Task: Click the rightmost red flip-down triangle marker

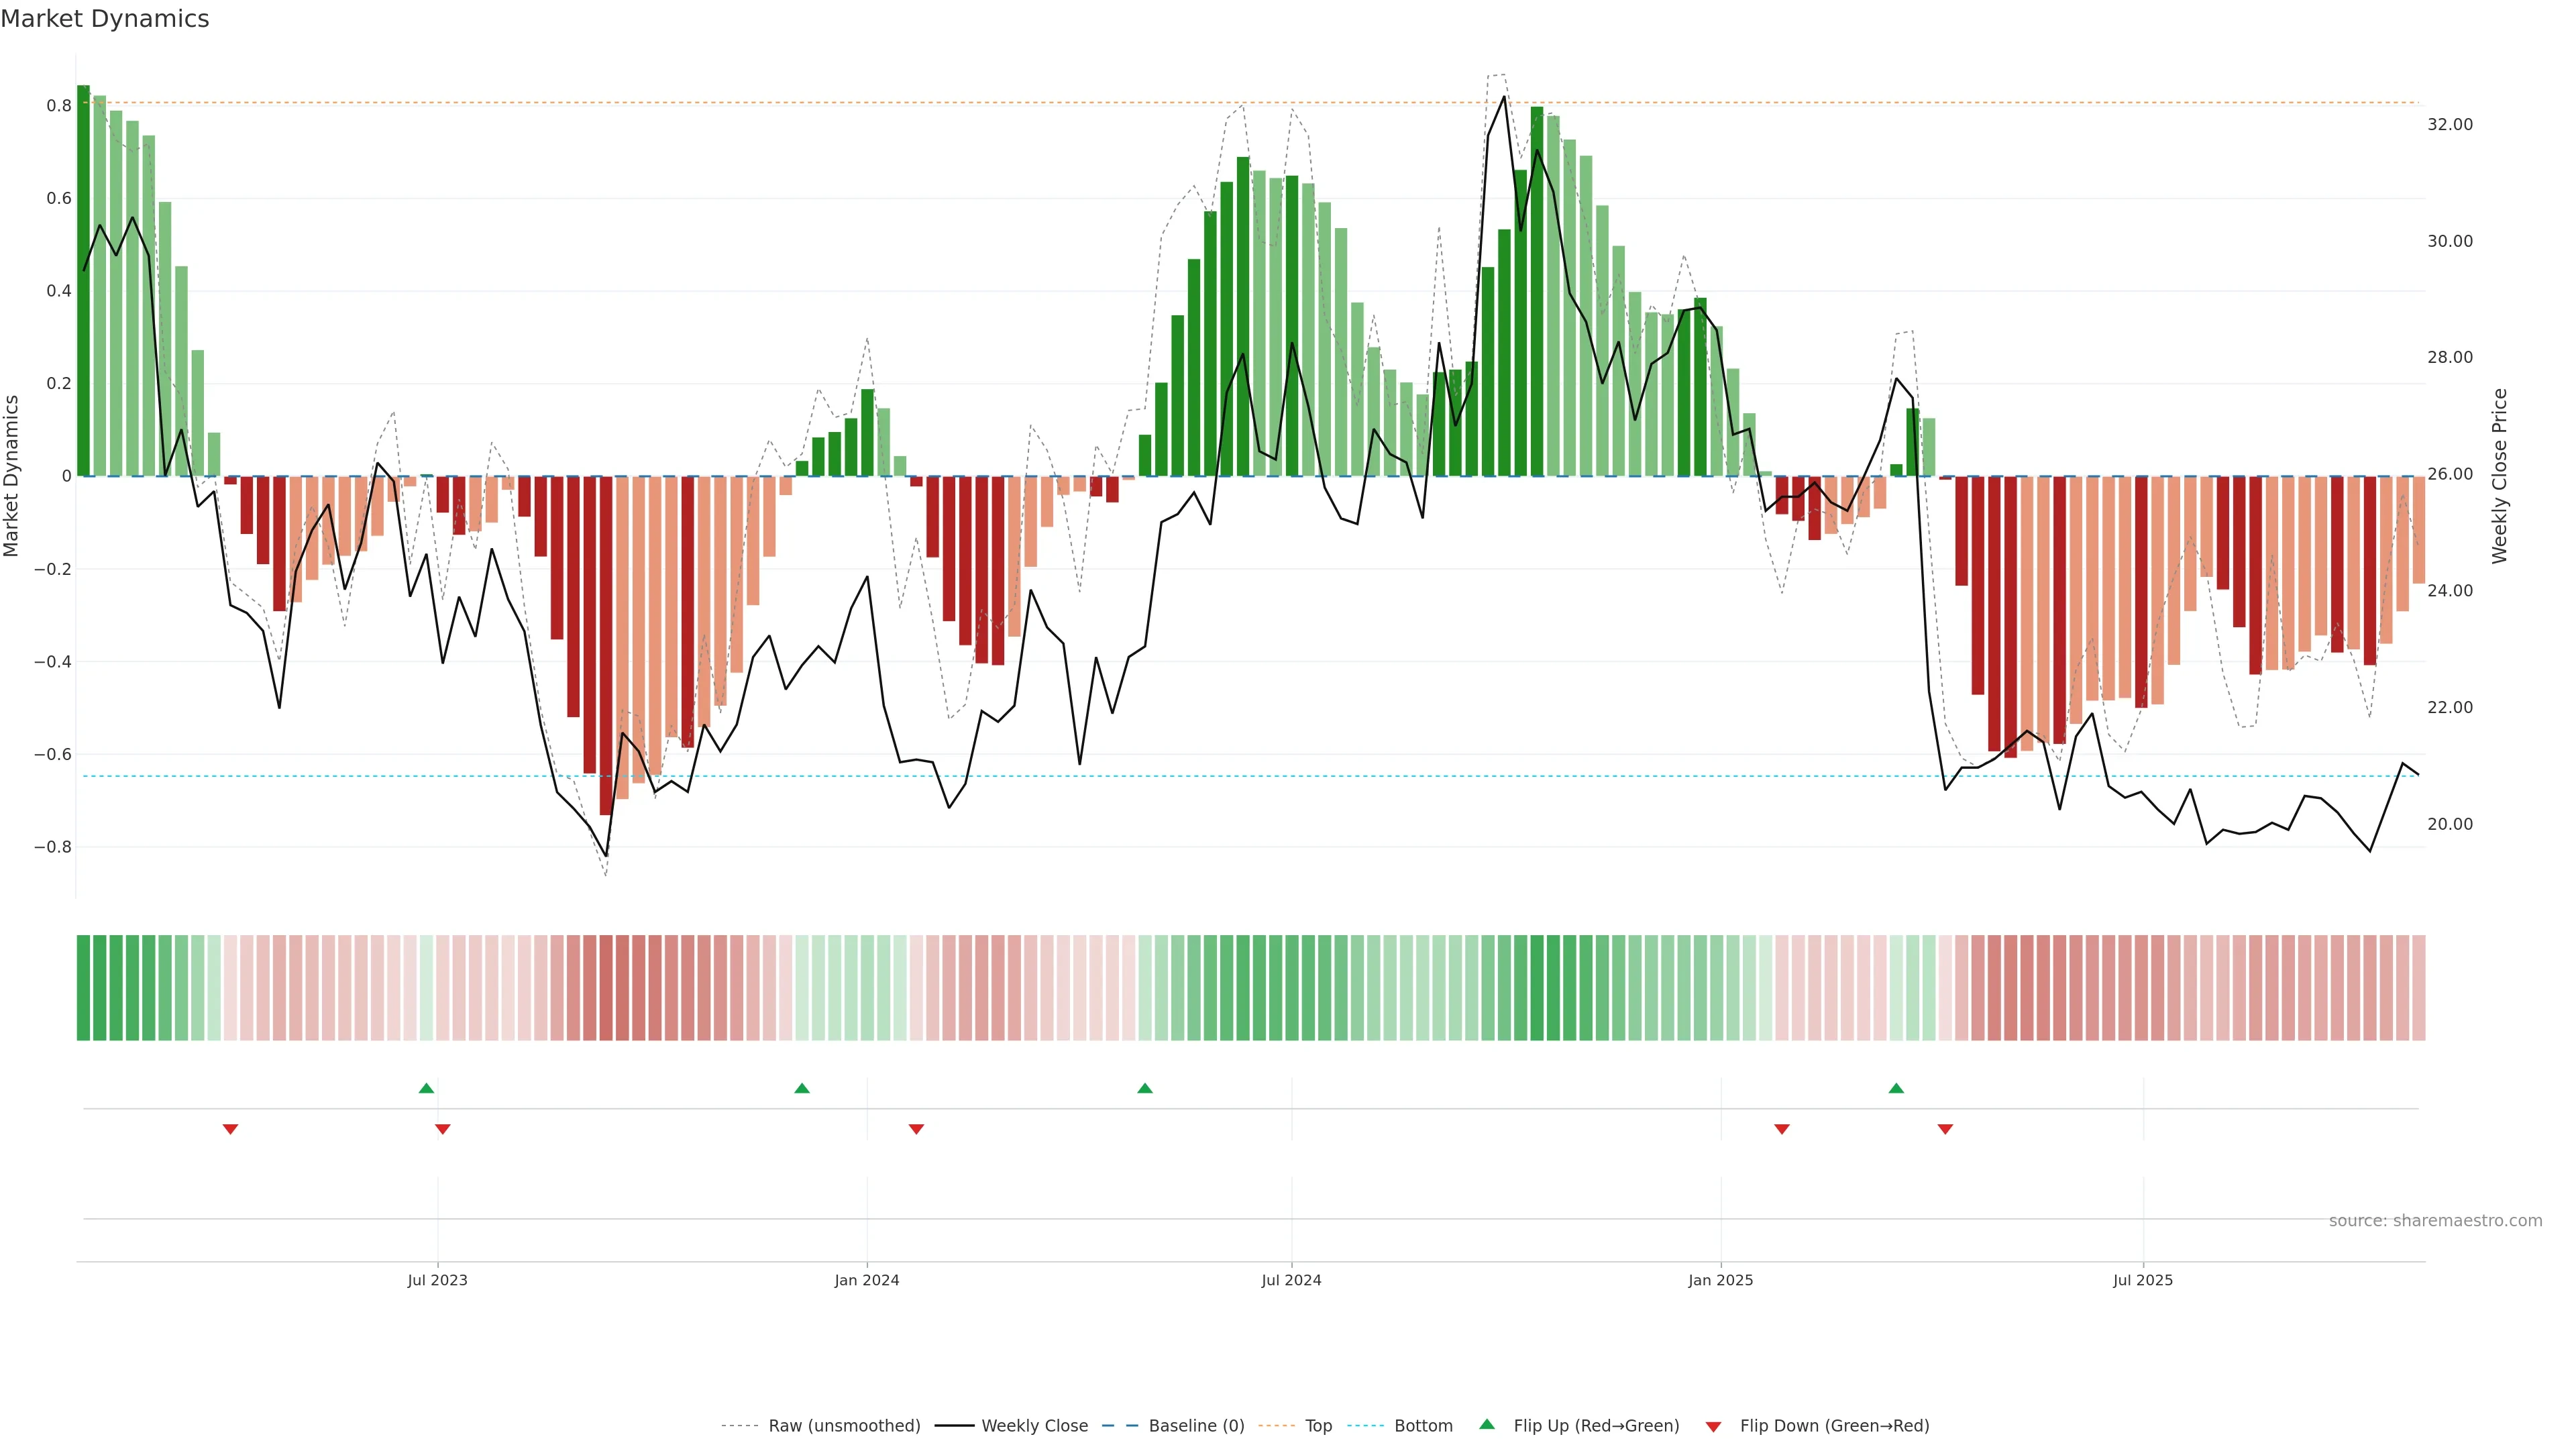Action: [x=1945, y=1129]
